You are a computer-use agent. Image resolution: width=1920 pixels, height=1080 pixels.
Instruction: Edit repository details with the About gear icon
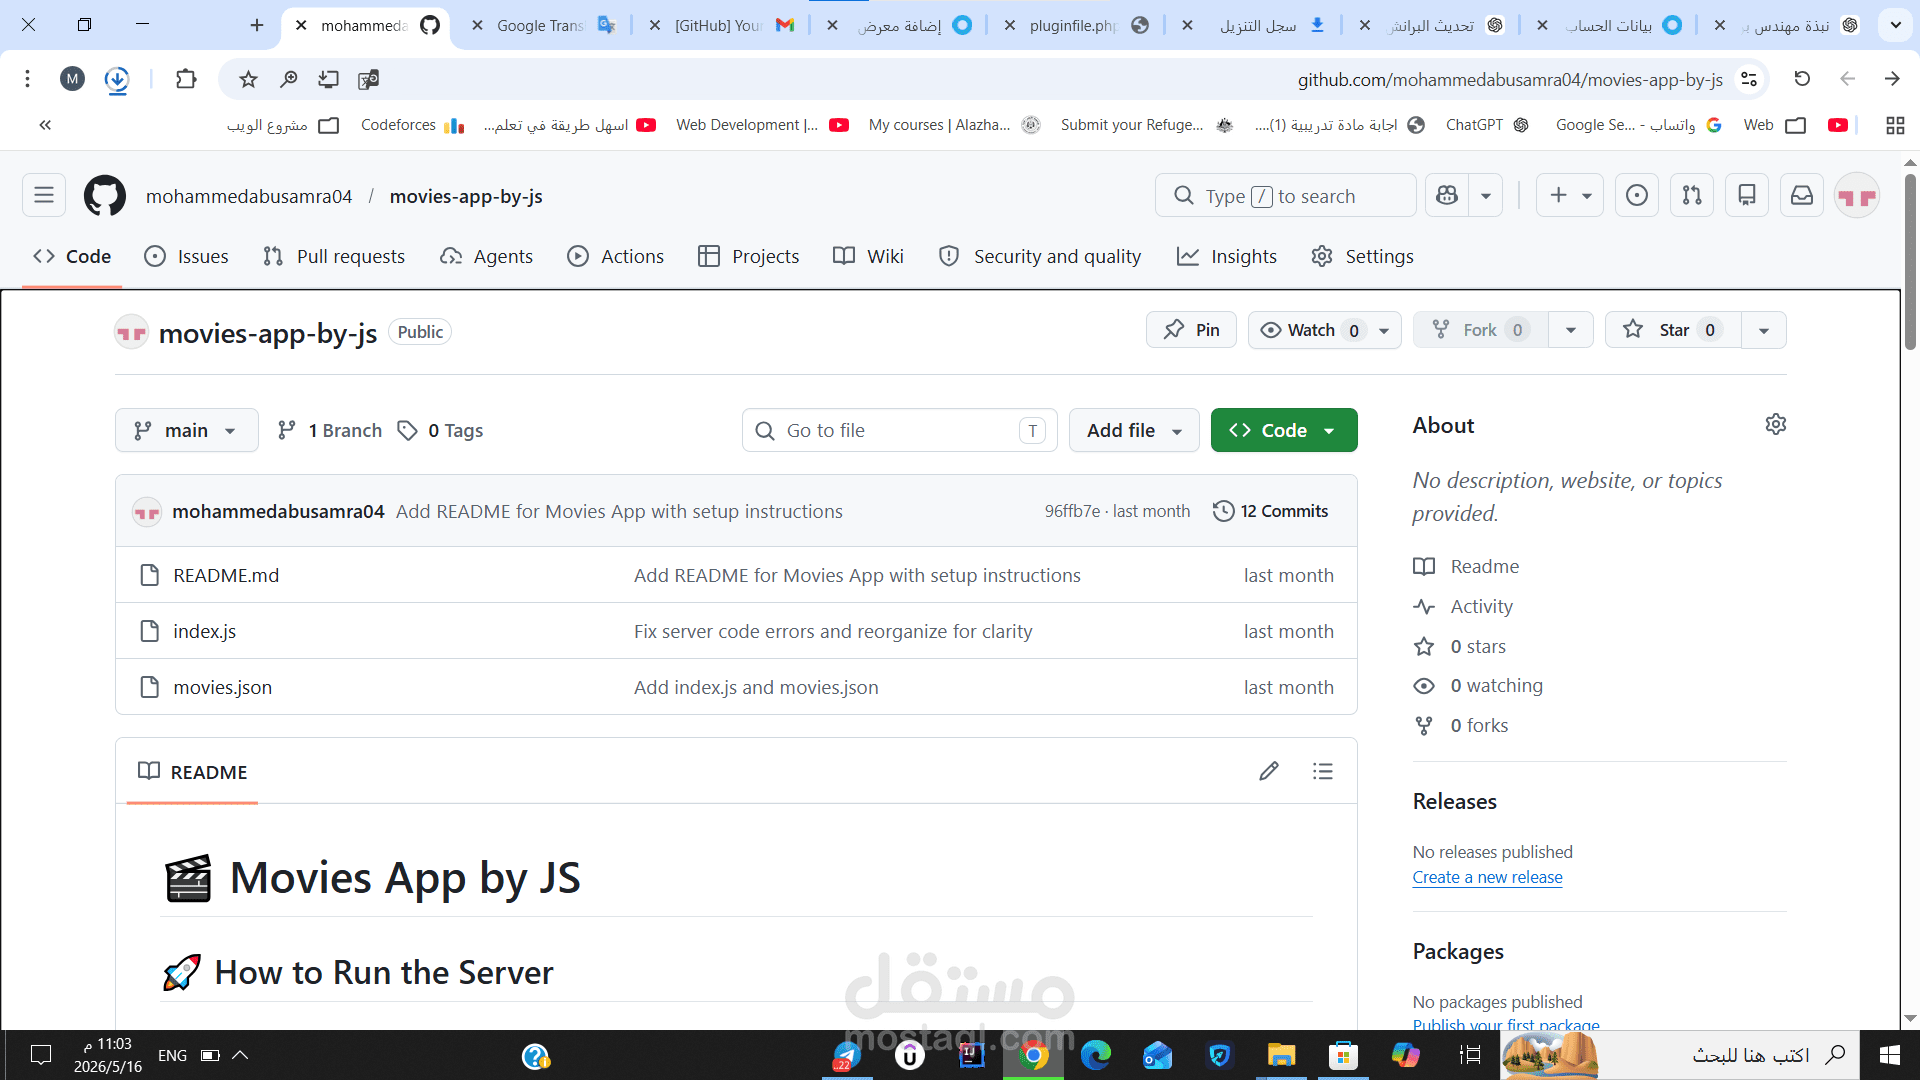[1776, 424]
